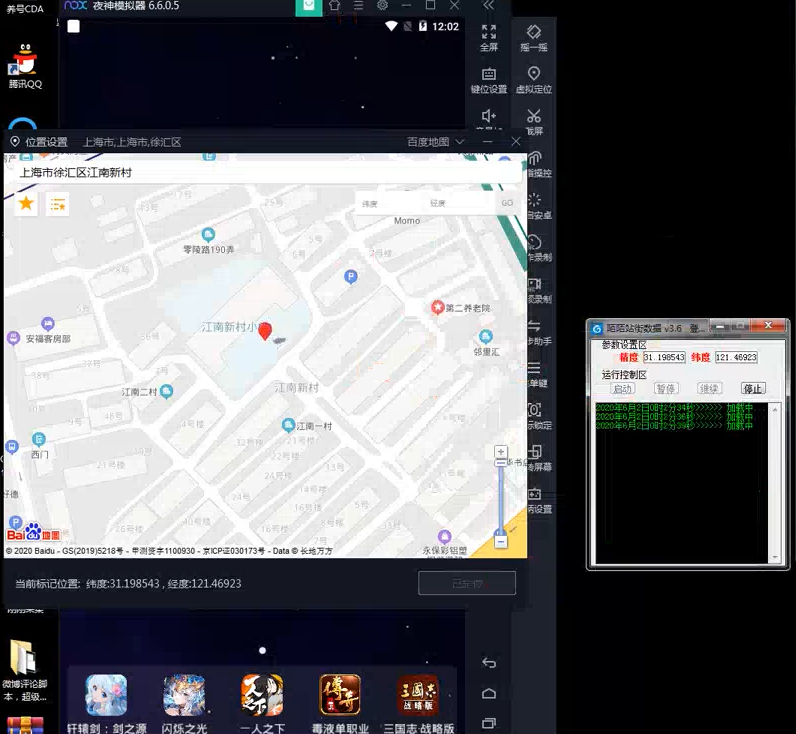Click the GO button for coordinates

507,203
